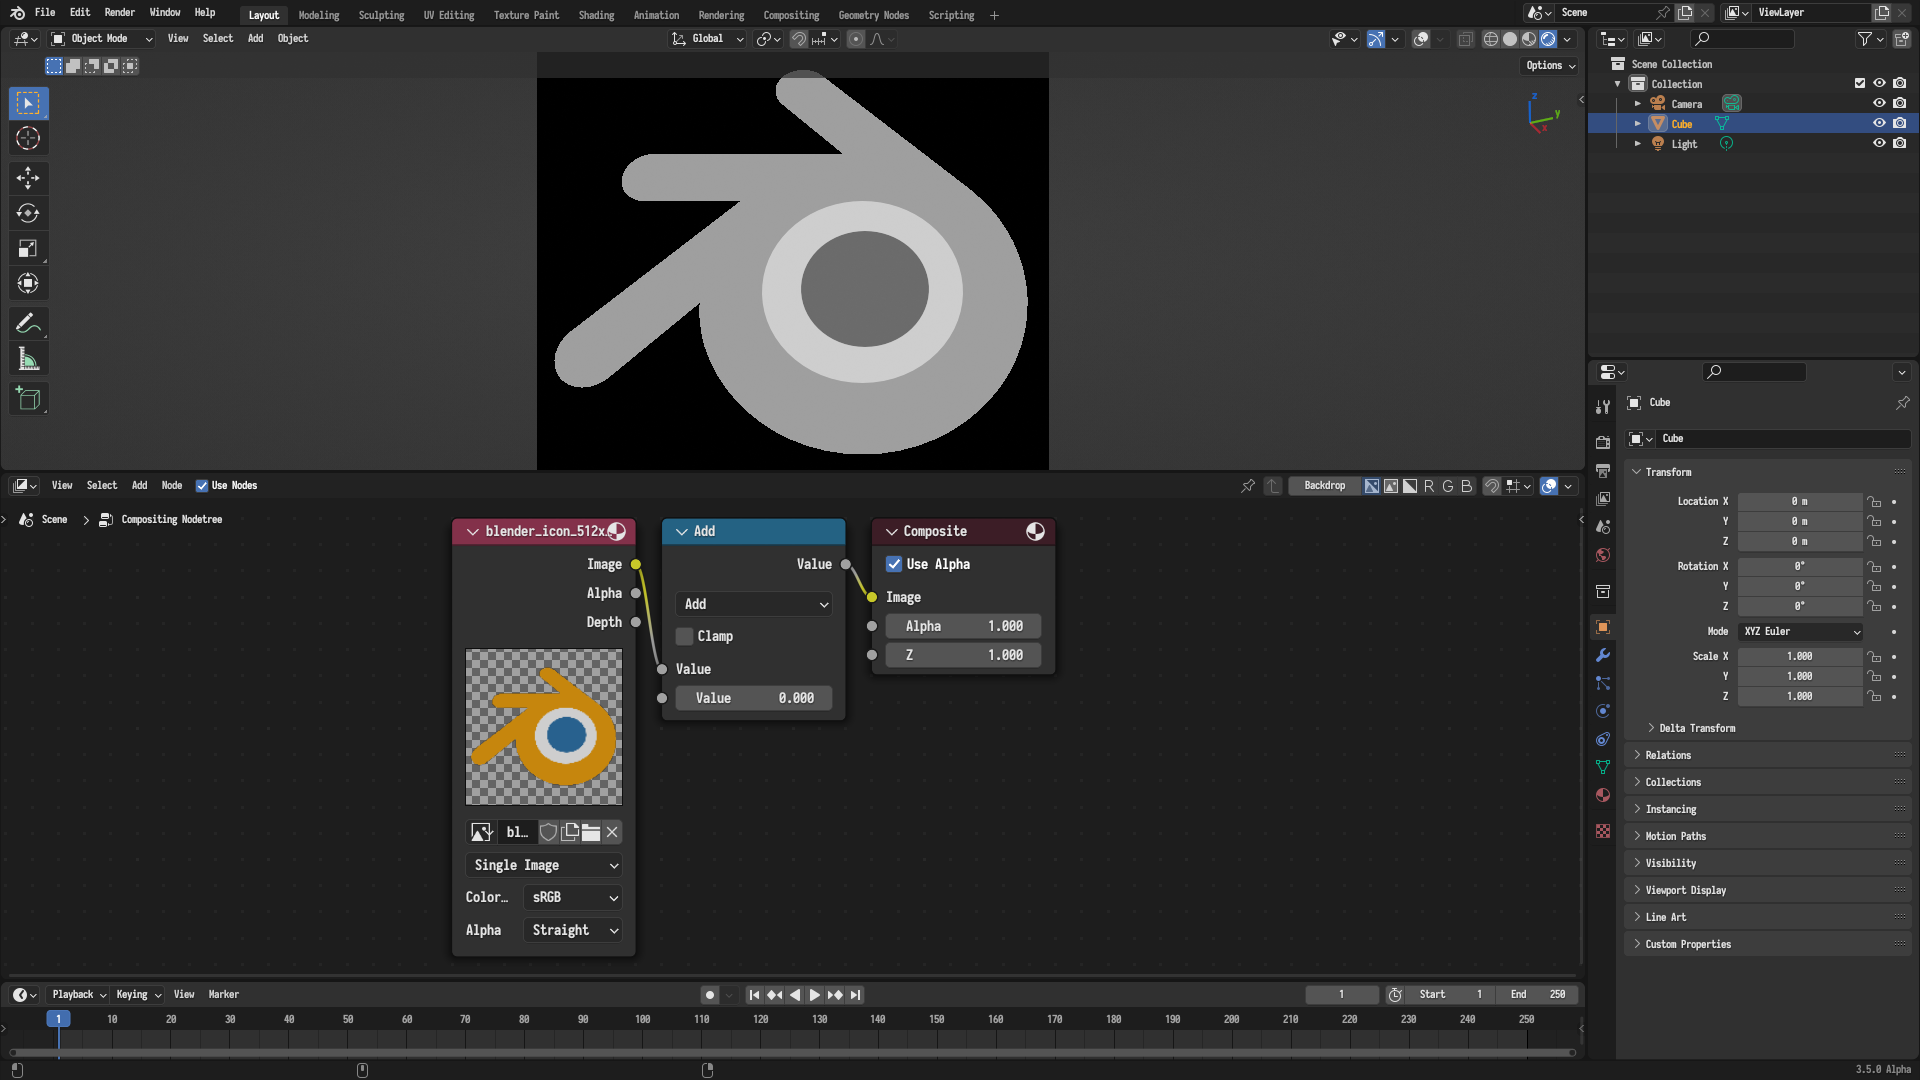
Task: Open Modifier Properties with the wrench icon
Action: click(x=1603, y=655)
